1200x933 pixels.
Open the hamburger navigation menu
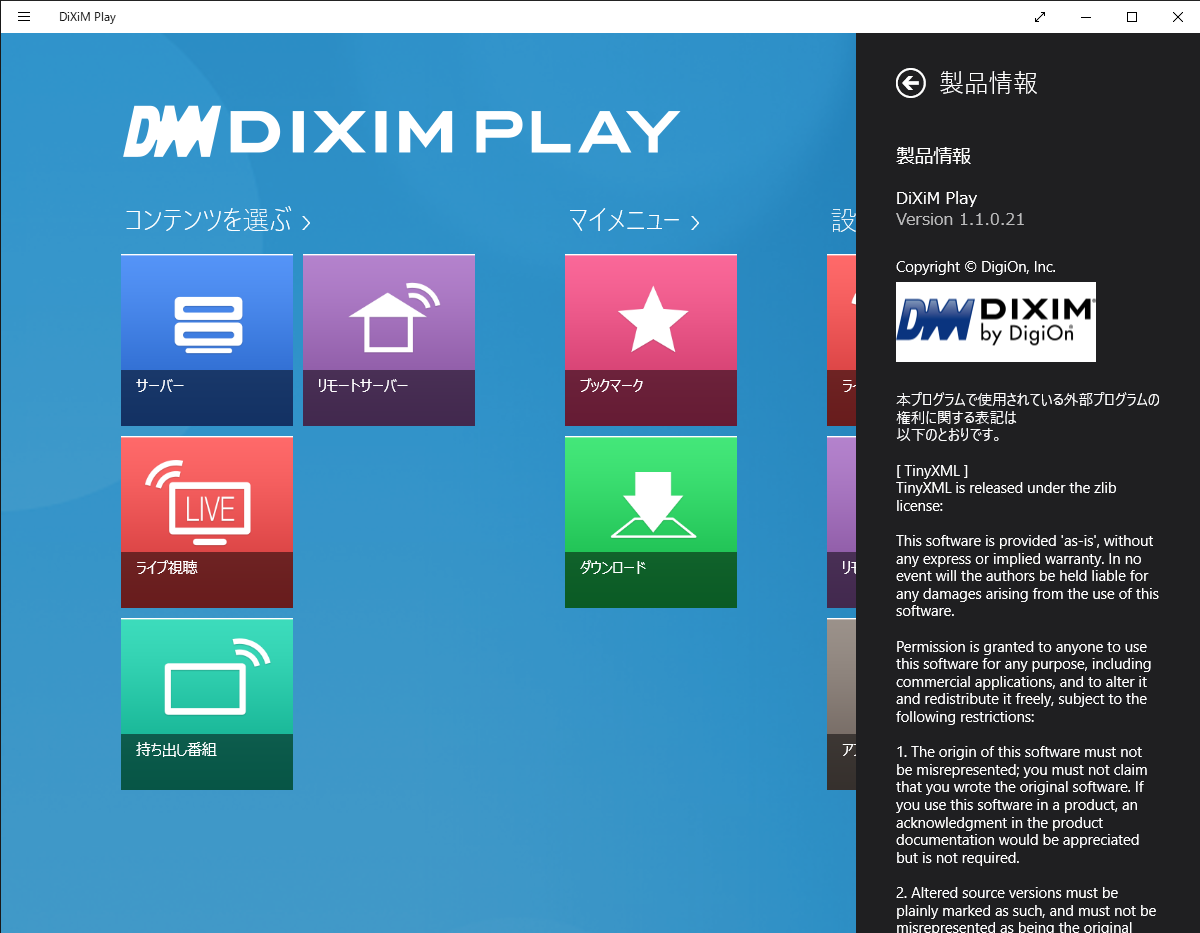click(23, 16)
